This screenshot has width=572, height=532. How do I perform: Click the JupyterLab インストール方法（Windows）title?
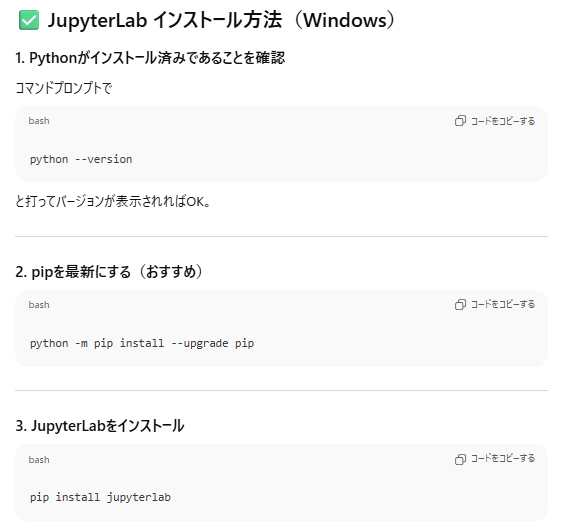tap(221, 20)
